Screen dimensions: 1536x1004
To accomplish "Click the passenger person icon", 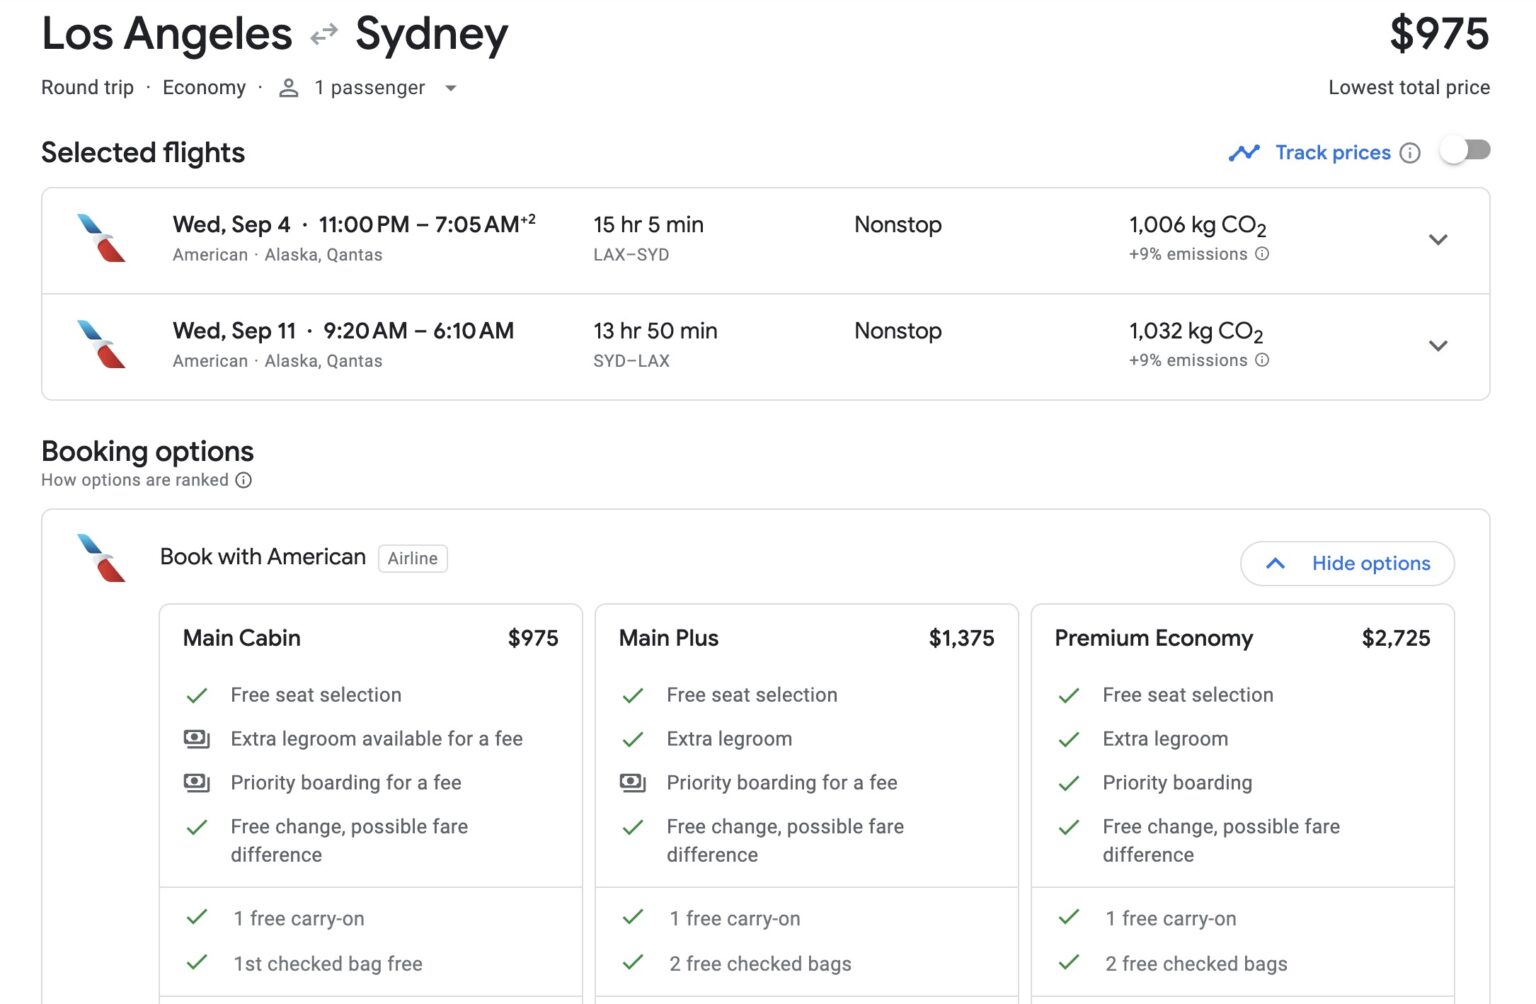I will (288, 88).
